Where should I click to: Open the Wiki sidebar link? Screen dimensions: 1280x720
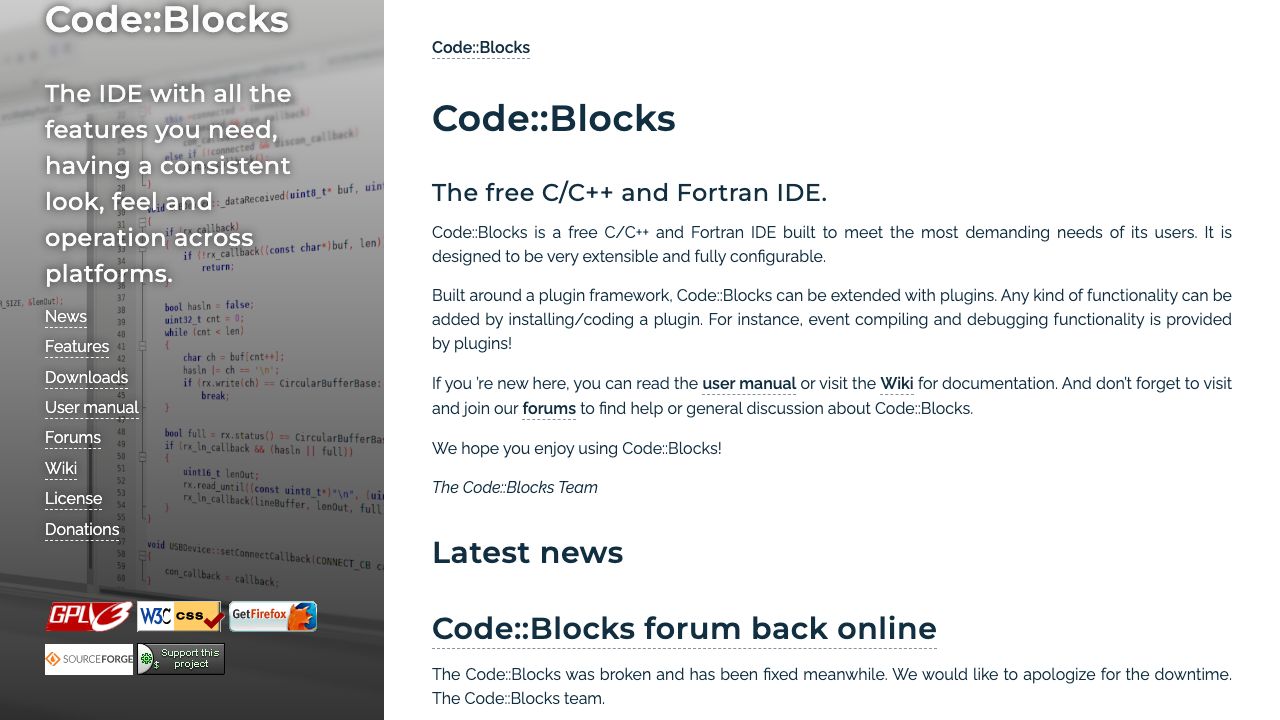(61, 469)
